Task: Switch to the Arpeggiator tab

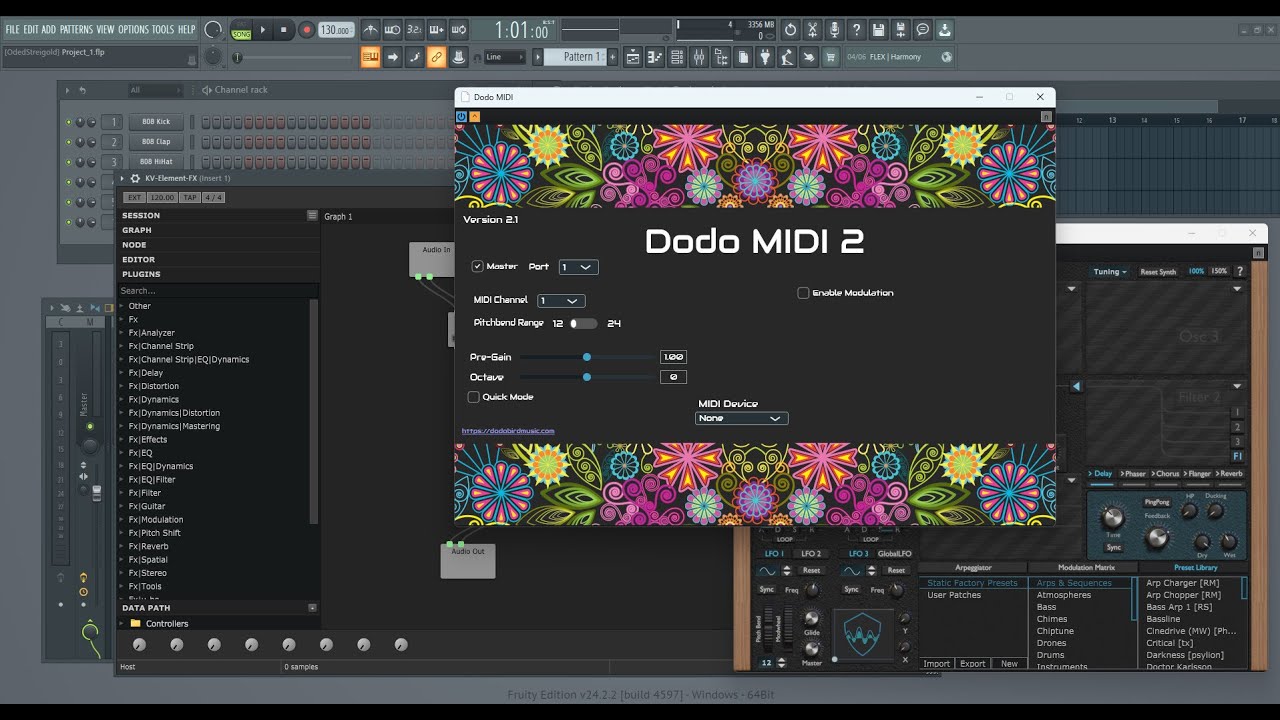Action: click(x=973, y=568)
